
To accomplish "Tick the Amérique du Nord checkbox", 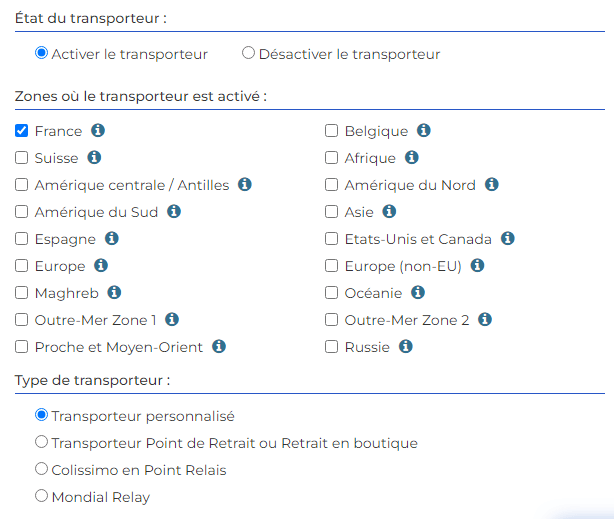I will pos(332,184).
